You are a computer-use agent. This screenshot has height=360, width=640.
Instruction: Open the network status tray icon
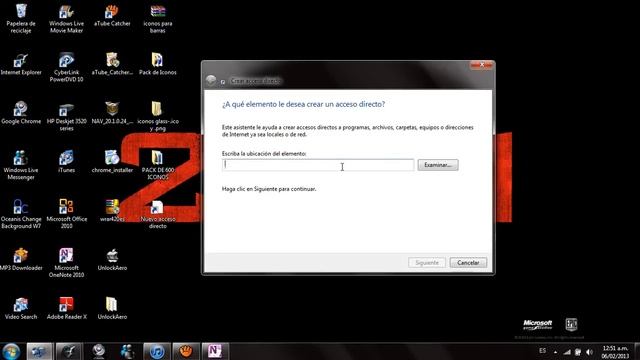[x=567, y=352]
